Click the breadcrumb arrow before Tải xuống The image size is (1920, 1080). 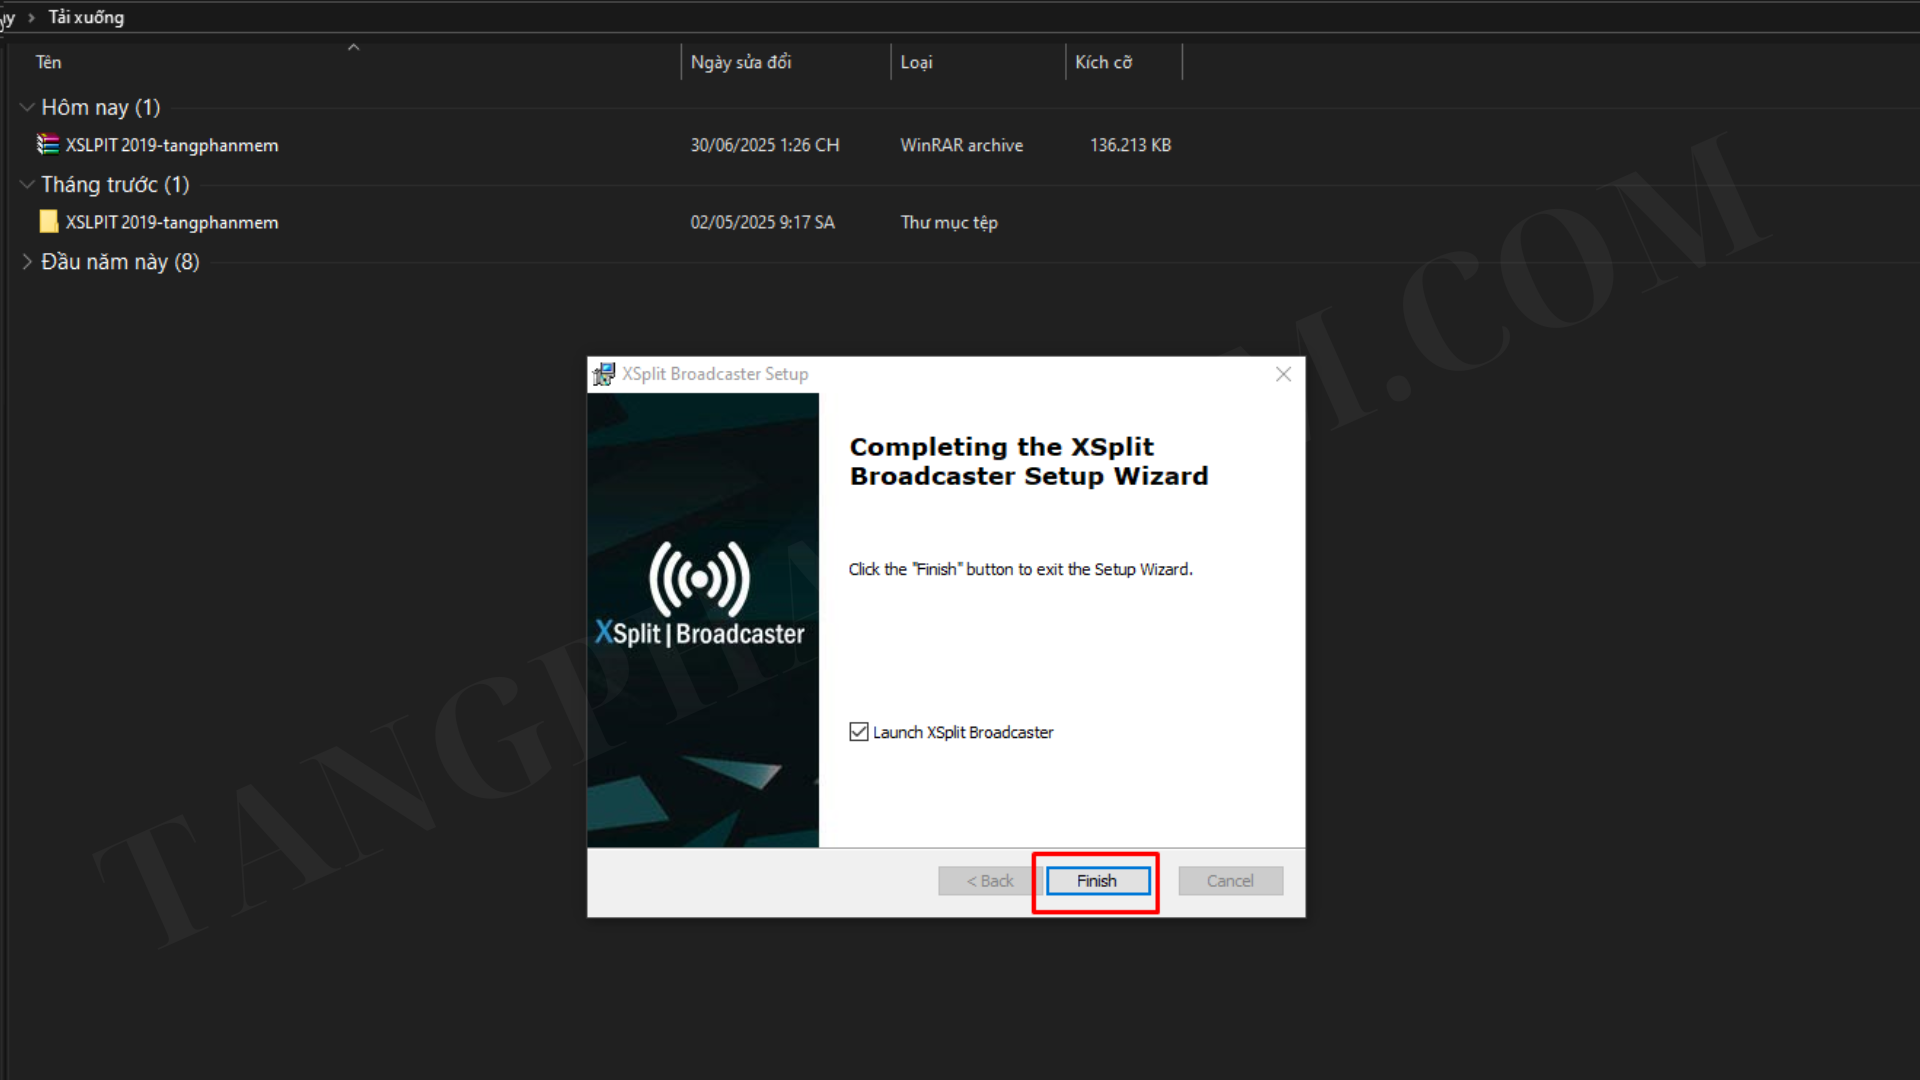coord(31,17)
